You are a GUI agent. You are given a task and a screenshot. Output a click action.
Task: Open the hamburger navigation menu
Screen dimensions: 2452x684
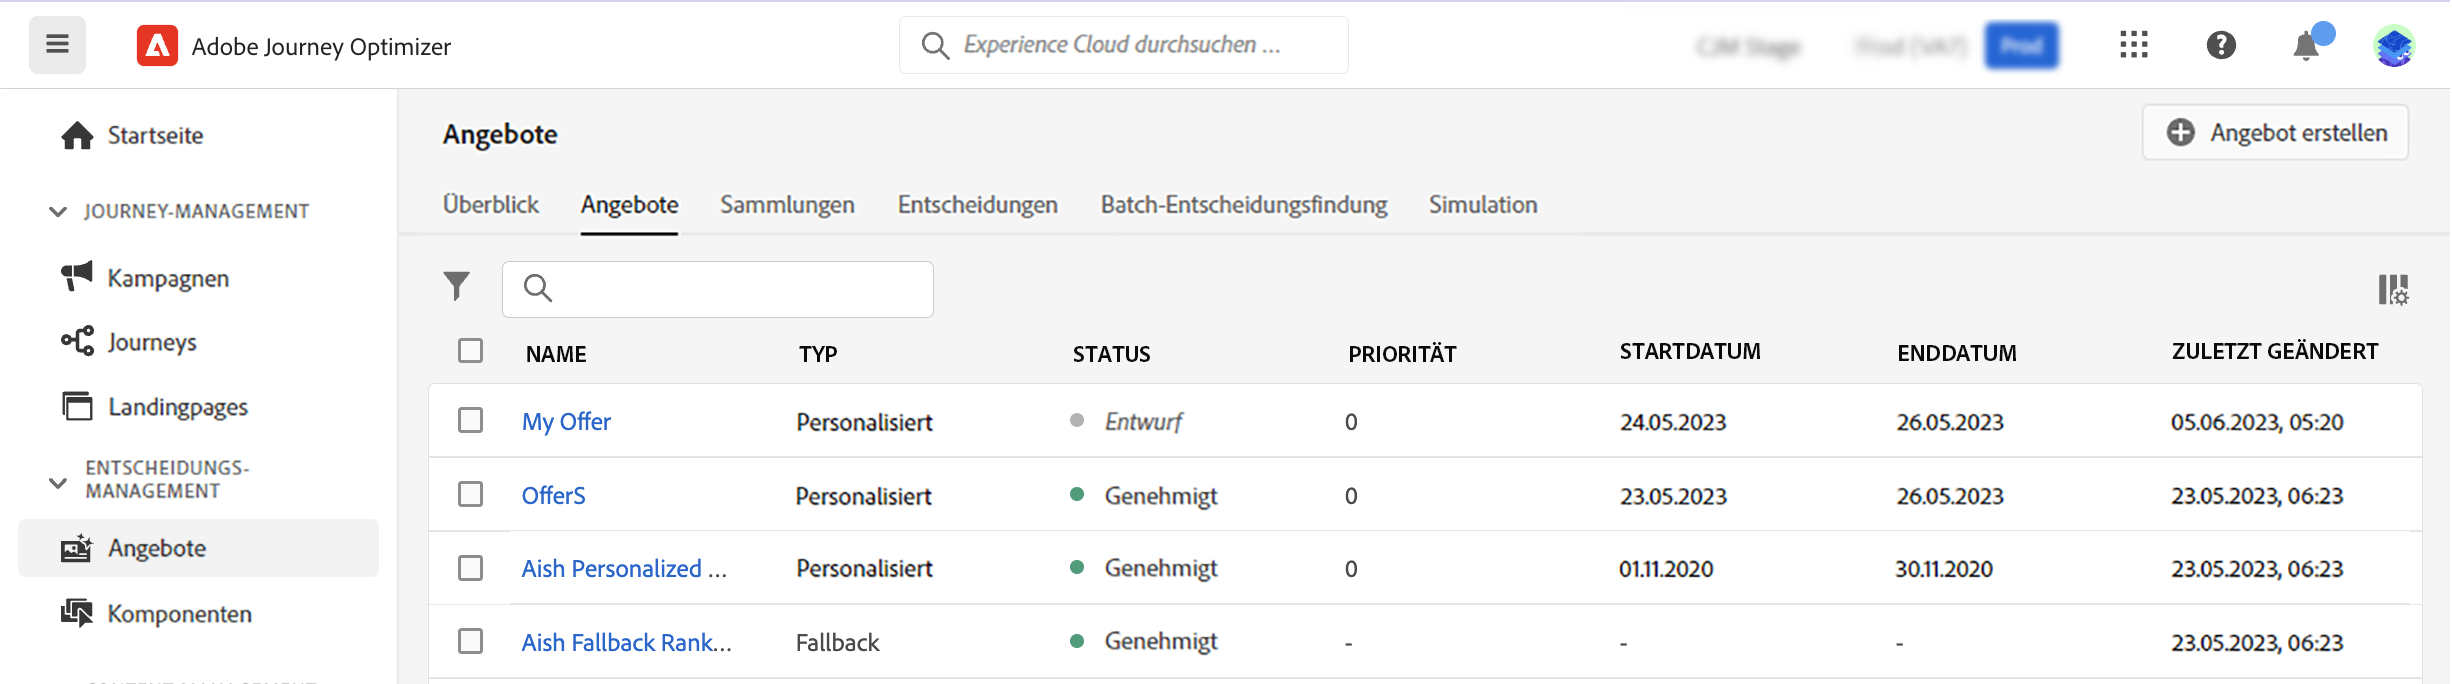(x=57, y=45)
